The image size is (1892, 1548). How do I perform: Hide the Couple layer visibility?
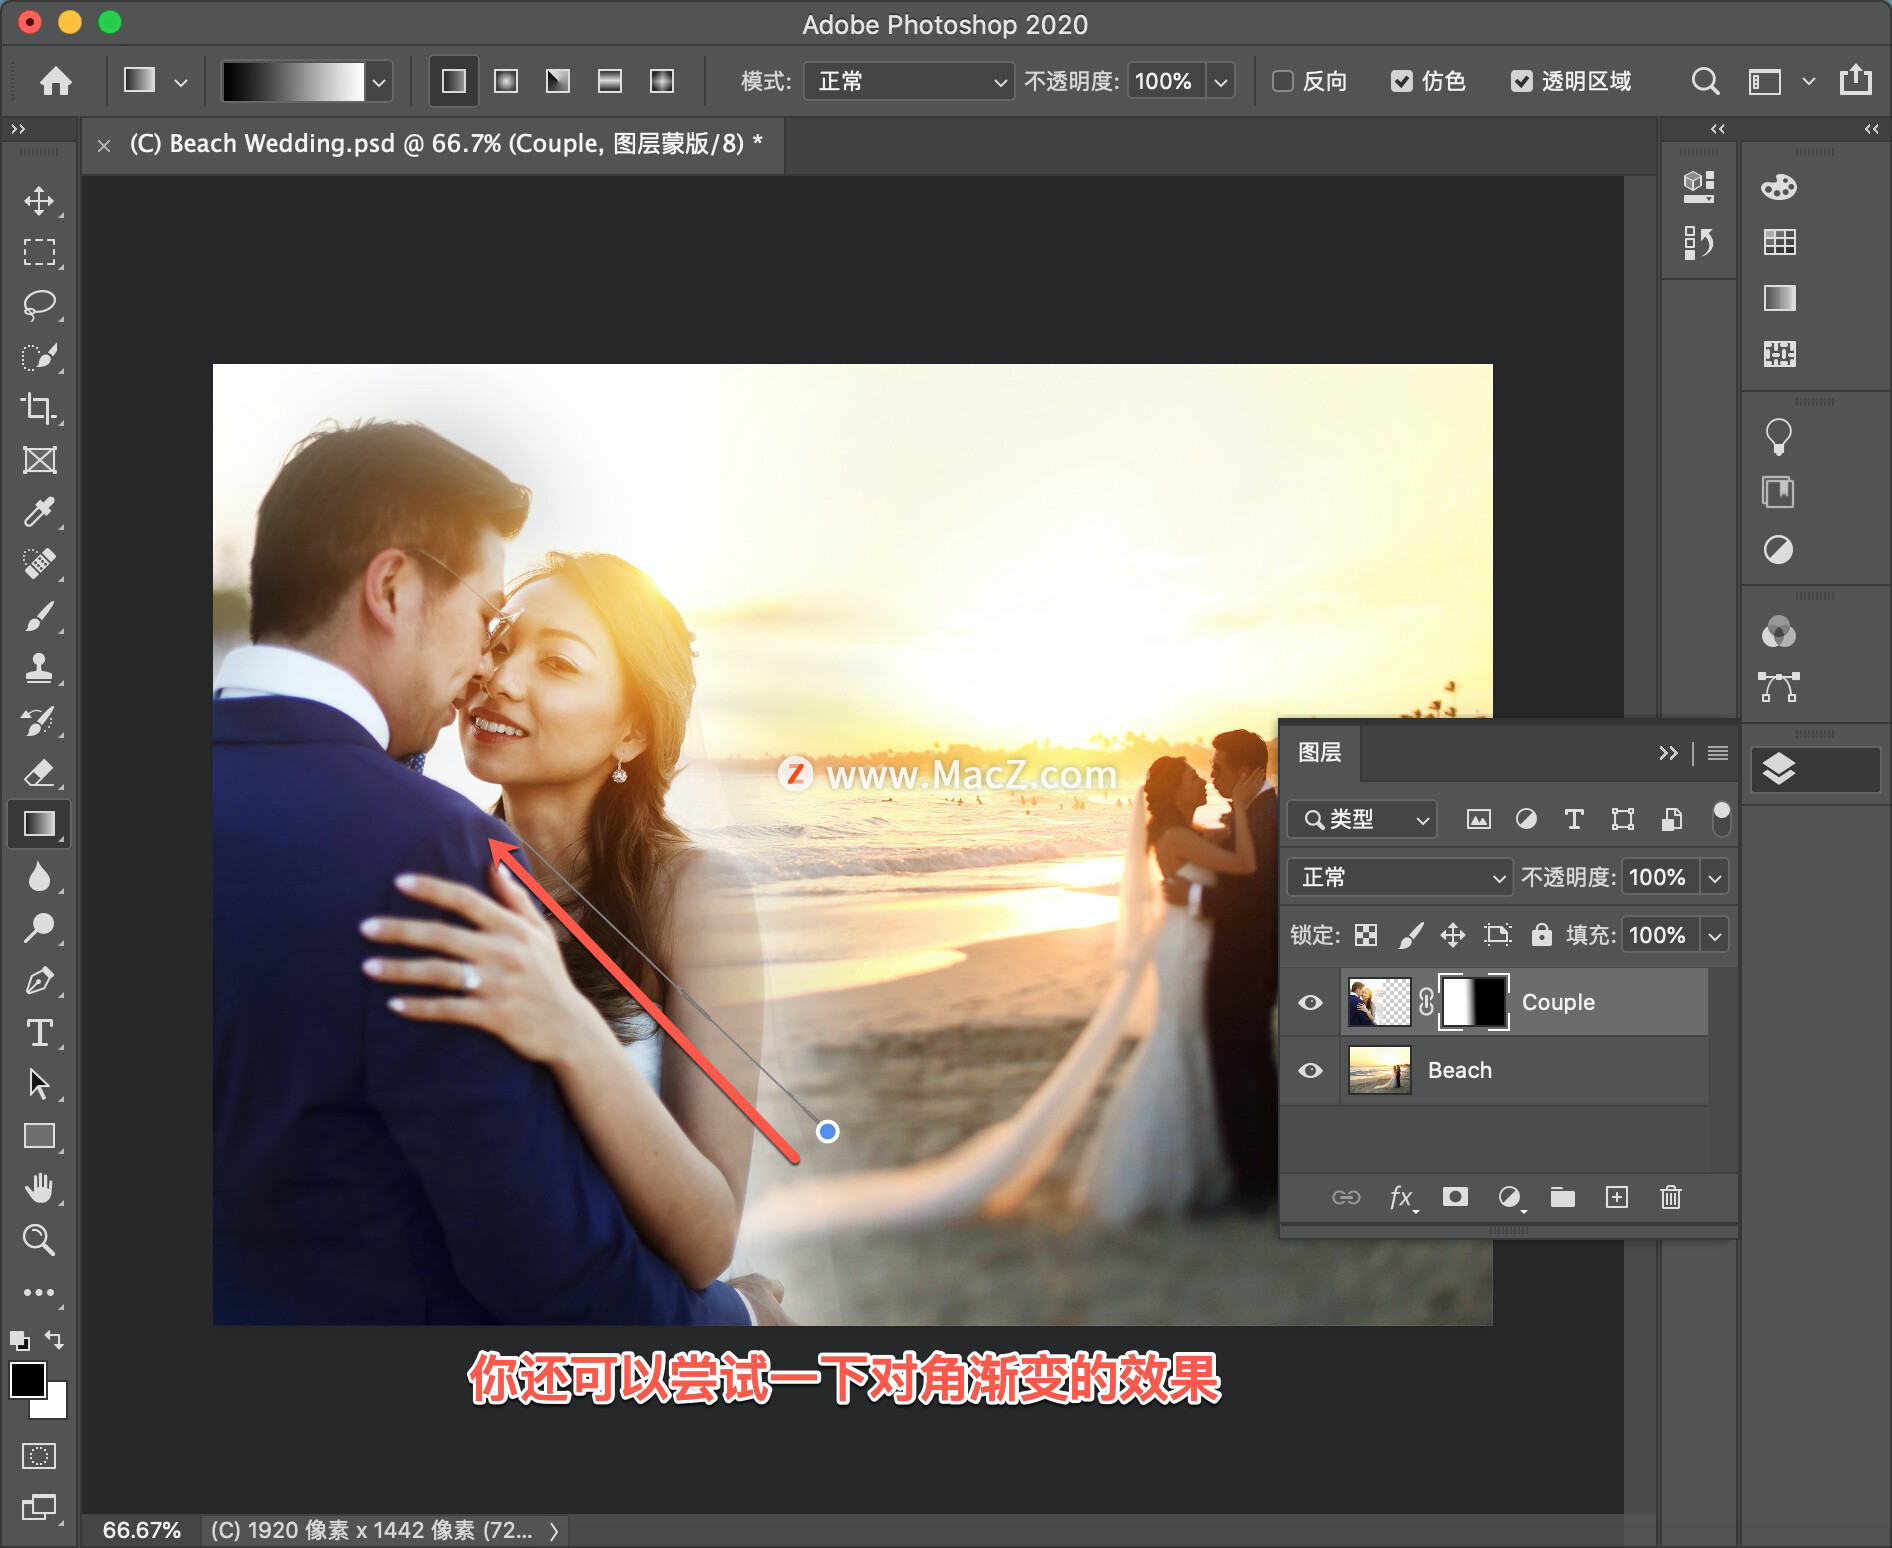point(1310,1002)
